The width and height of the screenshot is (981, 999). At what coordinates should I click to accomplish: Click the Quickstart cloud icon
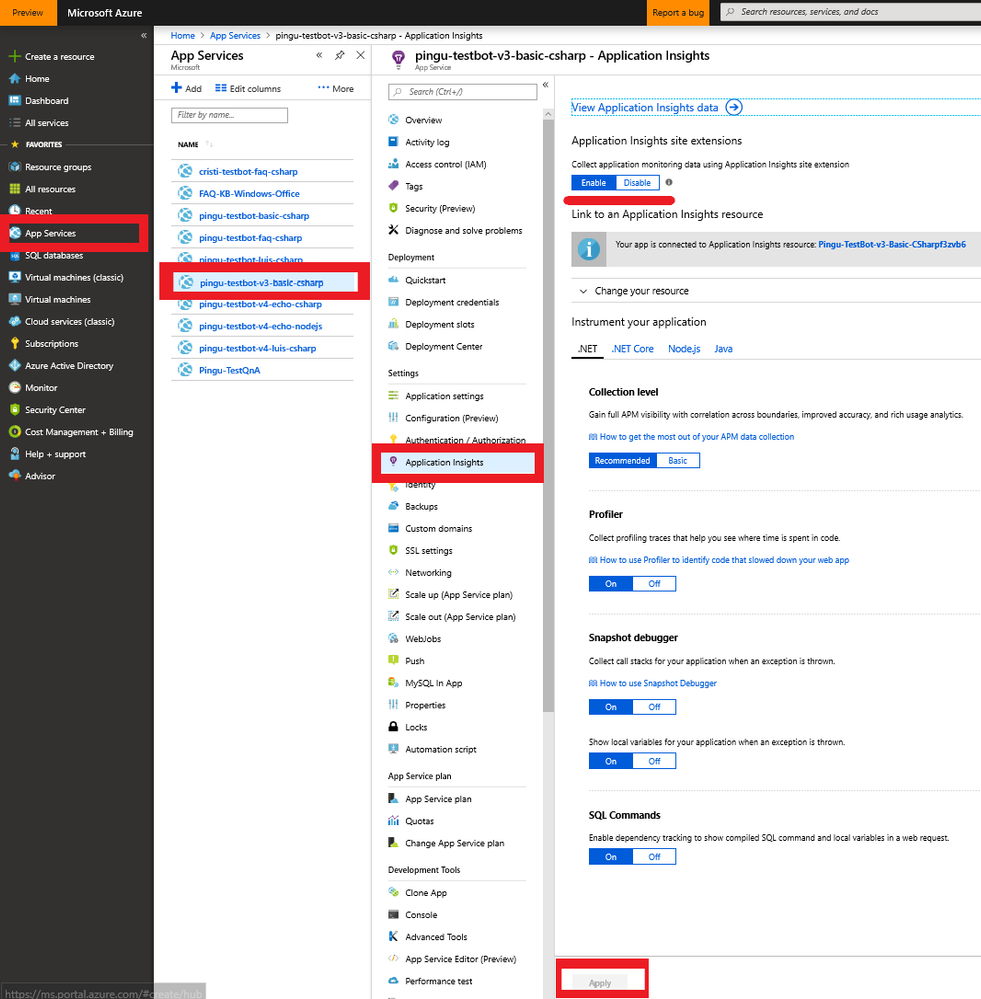coord(393,280)
